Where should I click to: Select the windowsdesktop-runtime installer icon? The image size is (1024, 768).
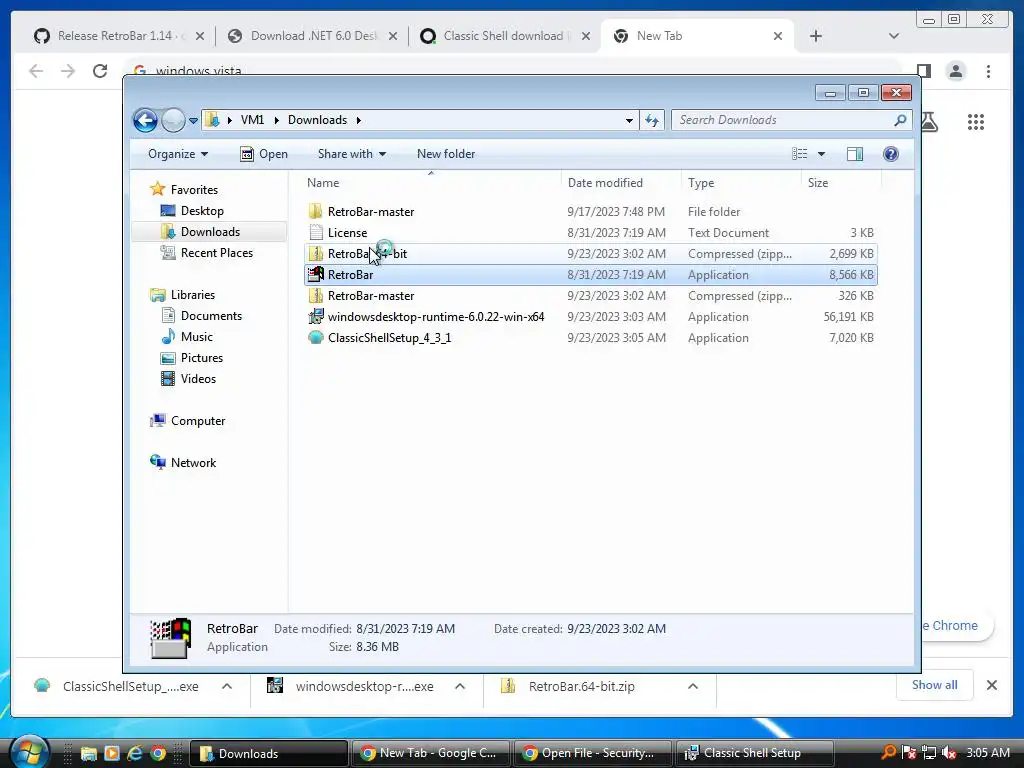[315, 317]
